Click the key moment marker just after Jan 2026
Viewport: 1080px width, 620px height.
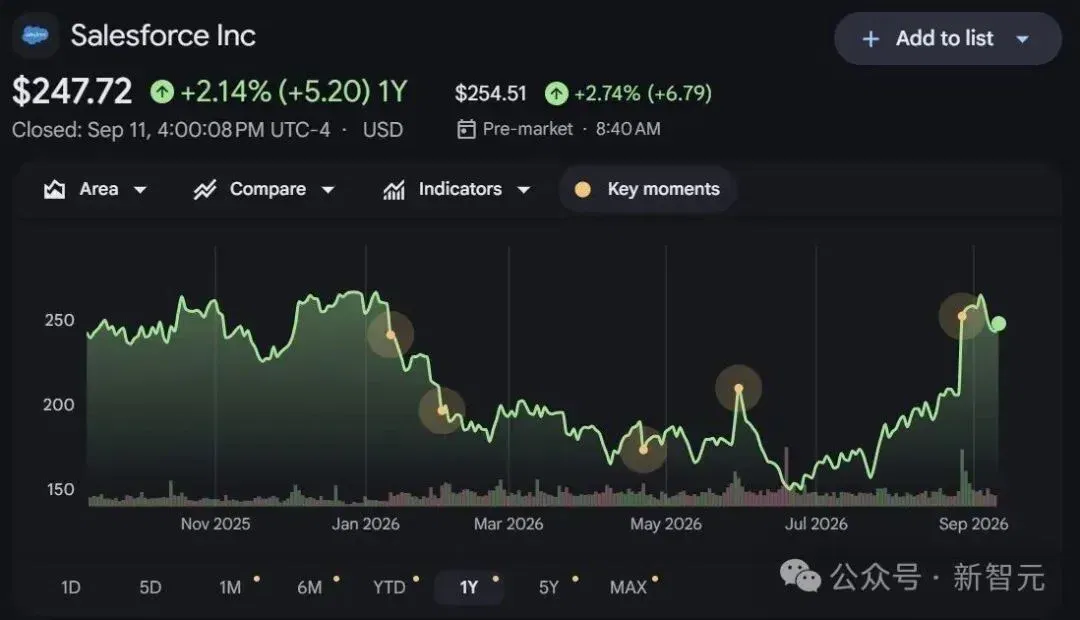click(391, 335)
